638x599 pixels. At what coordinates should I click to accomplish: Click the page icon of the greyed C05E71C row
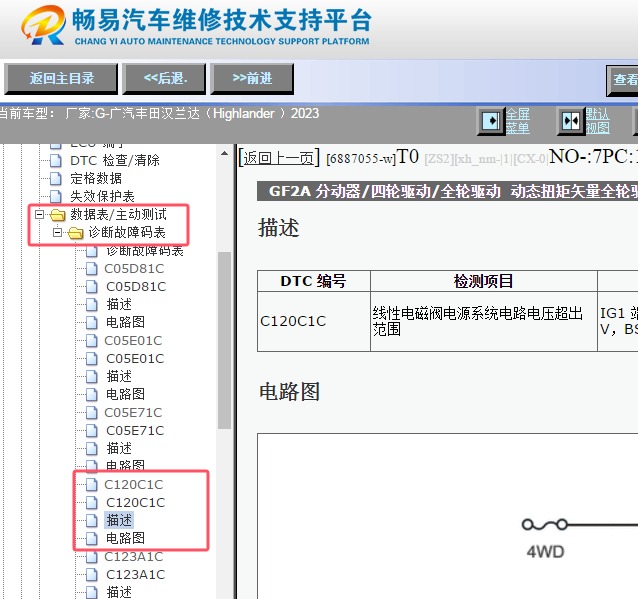pos(92,413)
